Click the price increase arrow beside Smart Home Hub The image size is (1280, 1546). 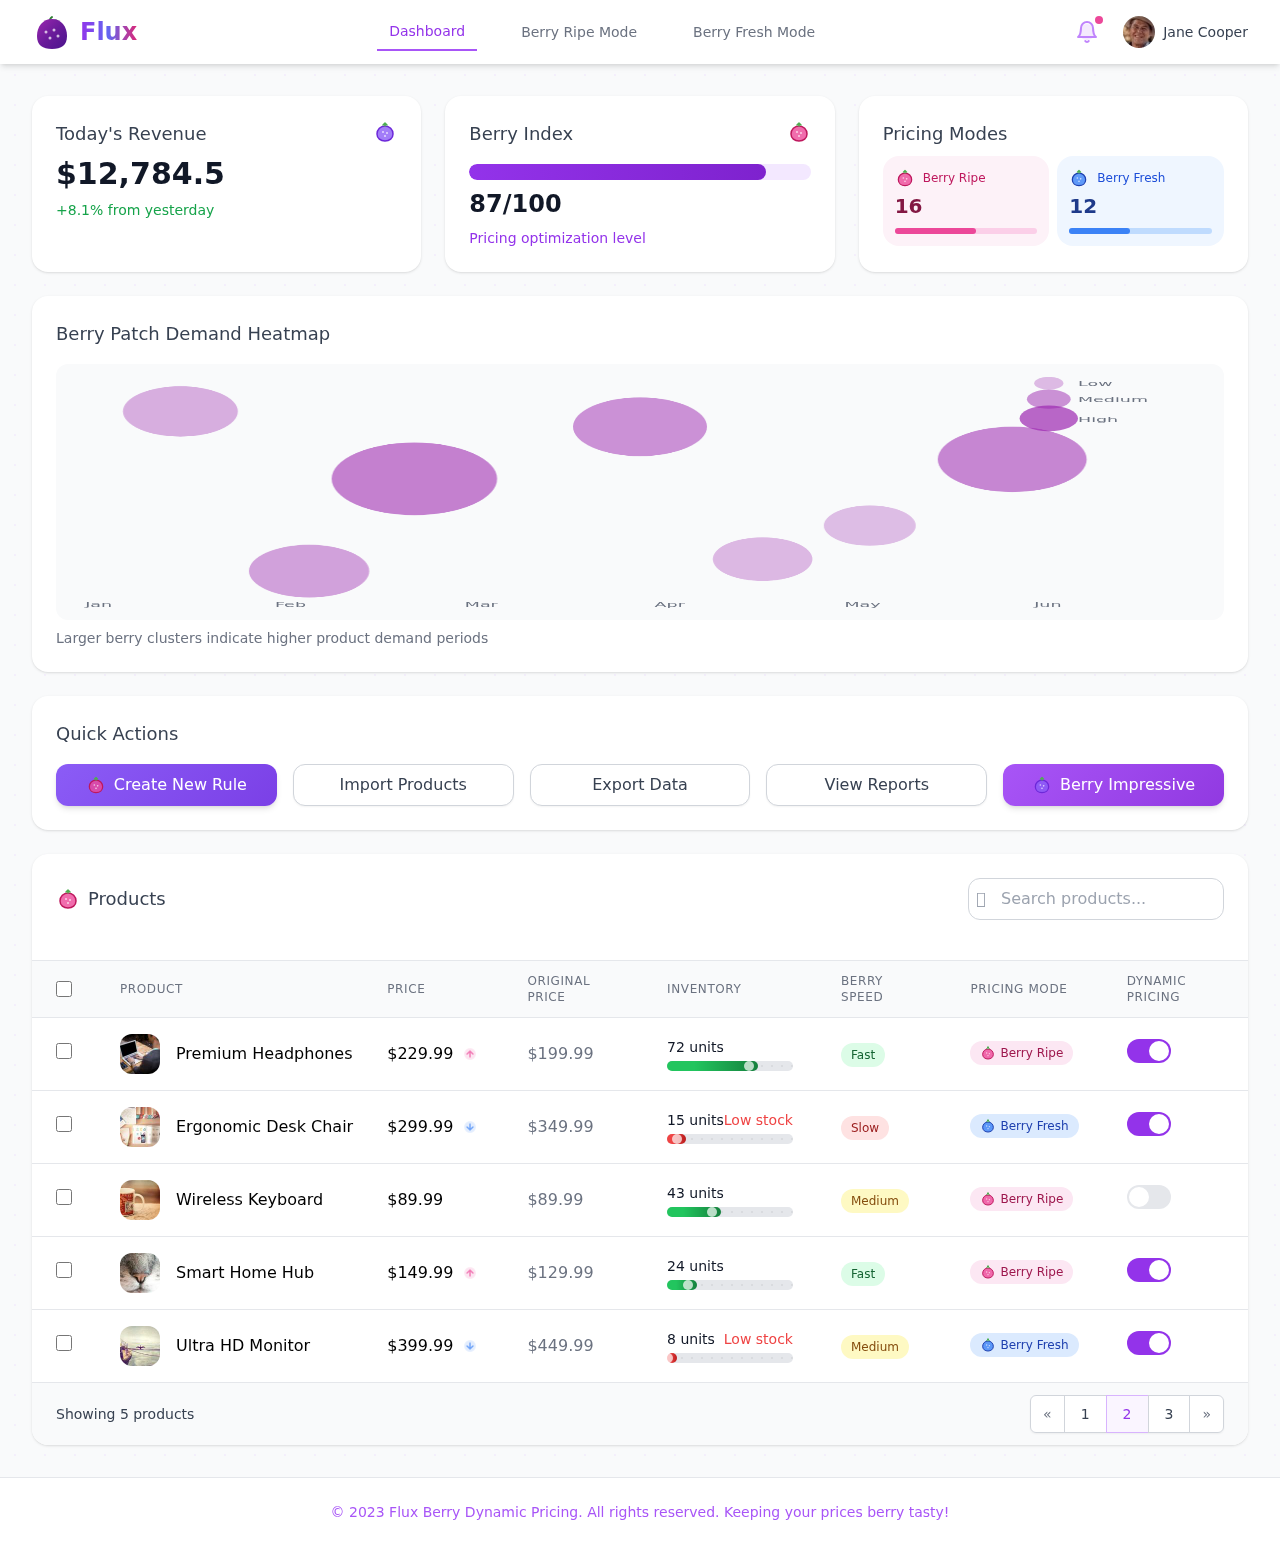[470, 1273]
